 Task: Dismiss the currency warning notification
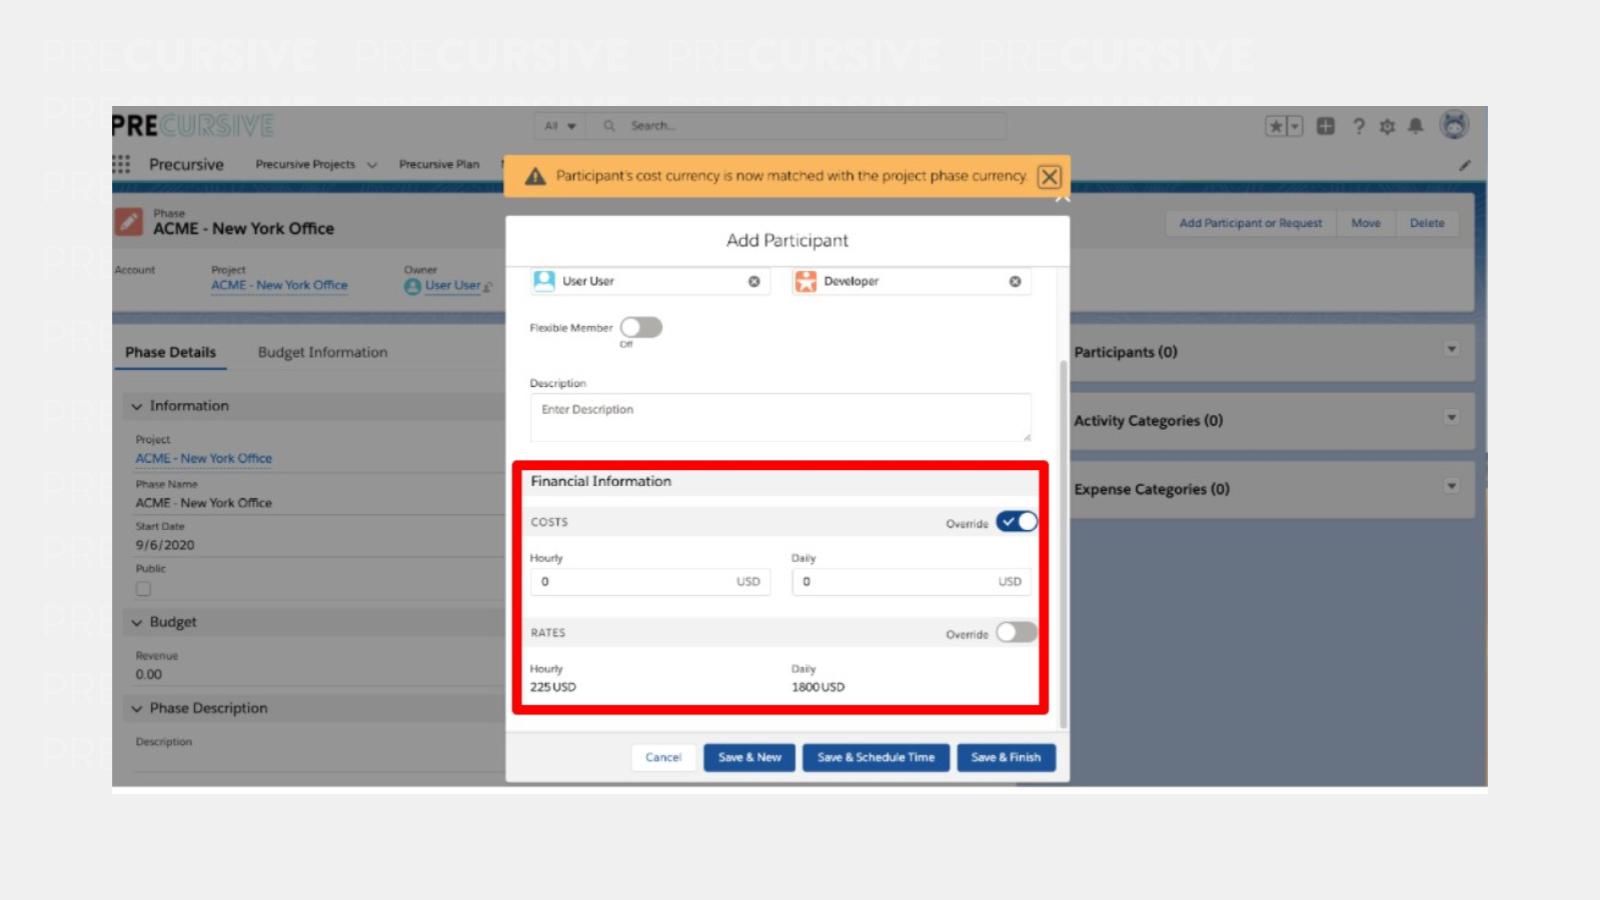click(1049, 177)
